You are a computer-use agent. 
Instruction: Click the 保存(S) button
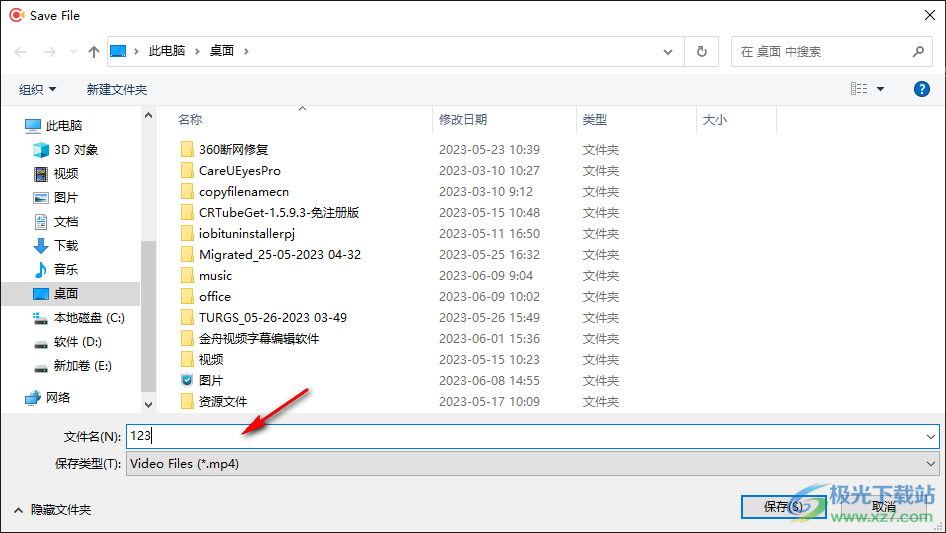click(783, 507)
